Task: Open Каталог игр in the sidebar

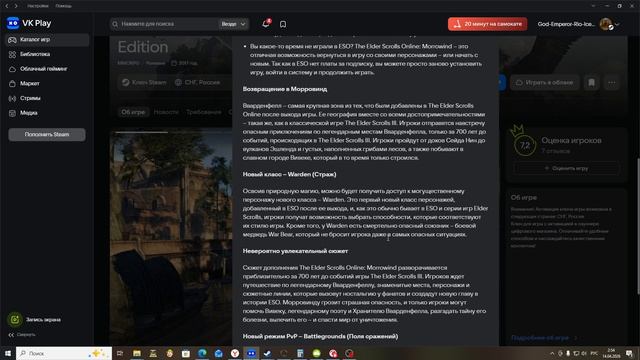Action: click(47, 40)
